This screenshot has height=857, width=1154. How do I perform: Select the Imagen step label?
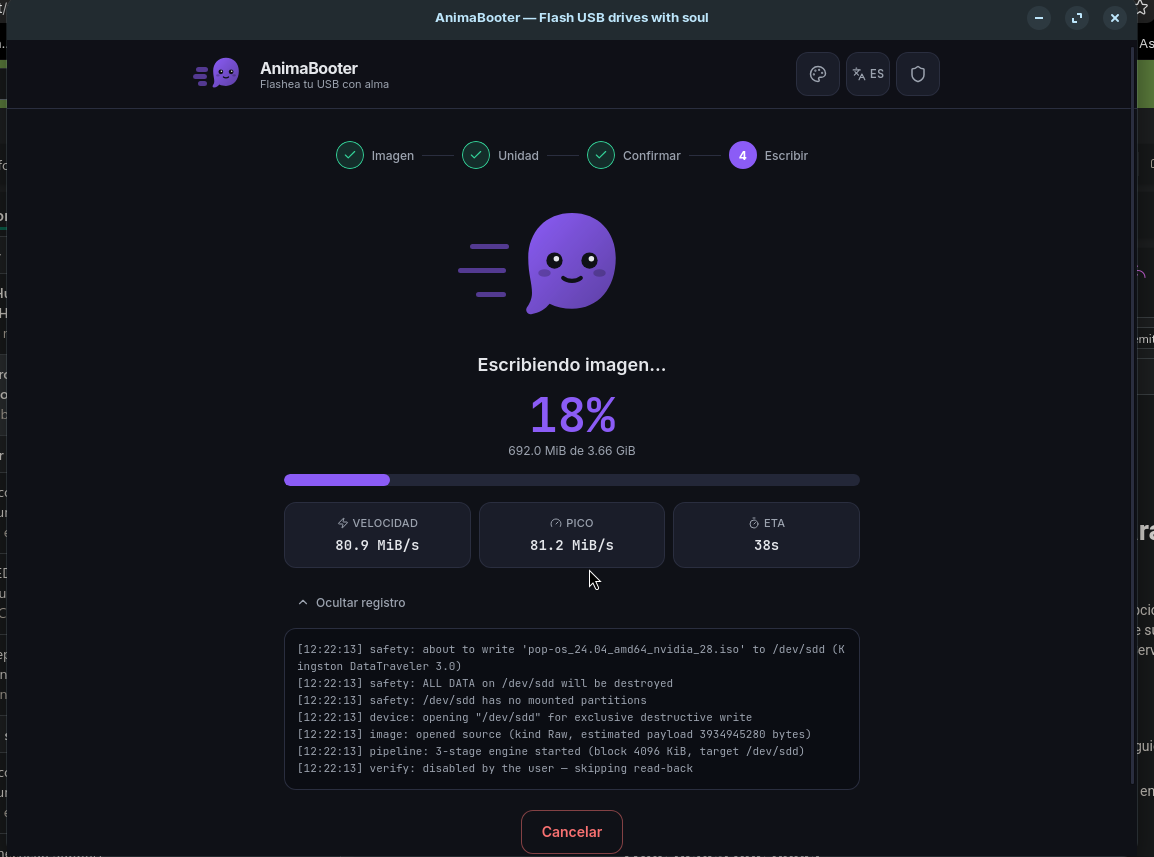tap(392, 155)
